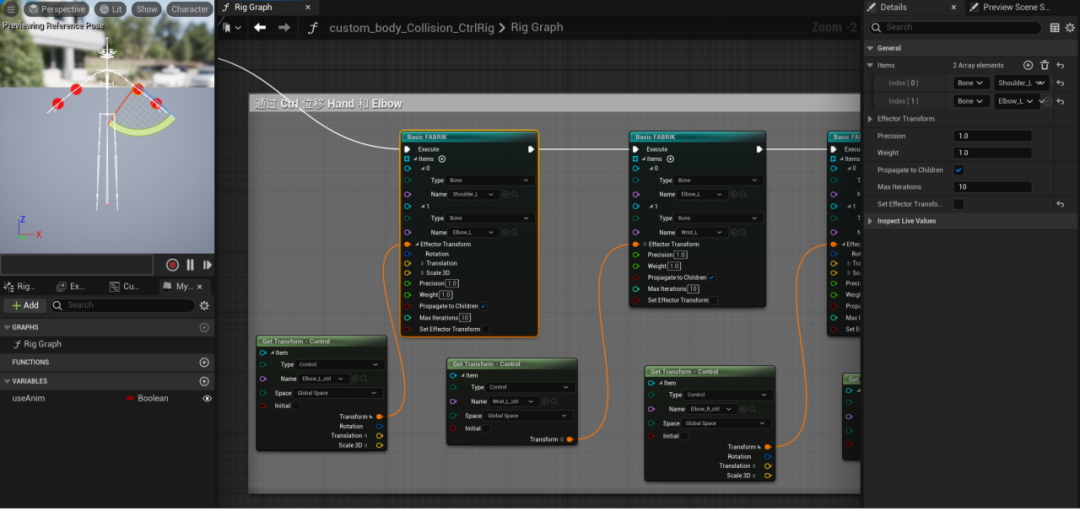Toggle Set Effector Transform on first FABRIK node
This screenshot has width=1080, height=511.
point(485,329)
